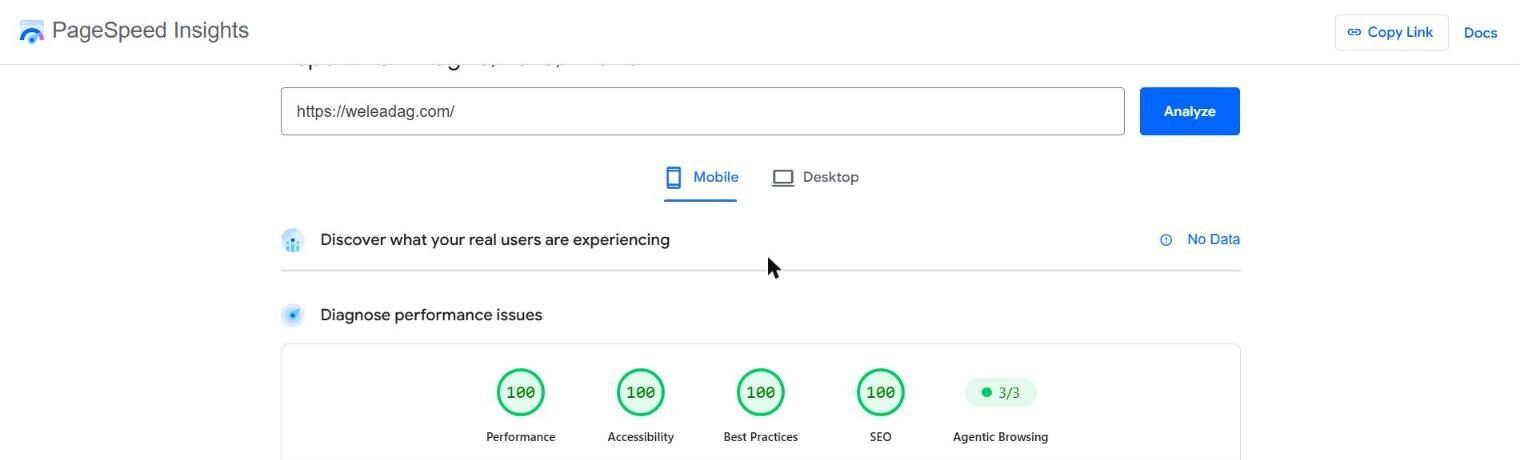Select the Accessibility score gauge showing 100
Screen dimensions: 1520x460
point(641,392)
